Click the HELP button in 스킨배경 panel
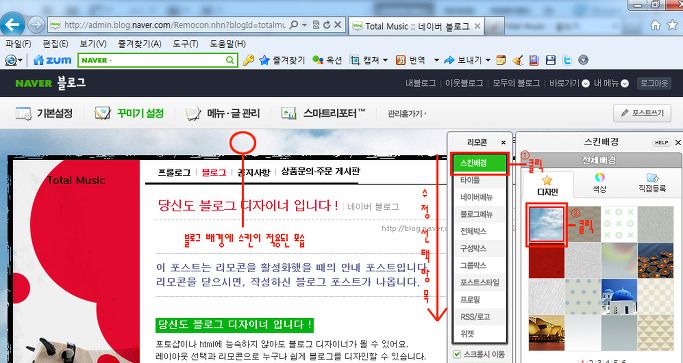This screenshot has height=363, width=683. click(661, 142)
